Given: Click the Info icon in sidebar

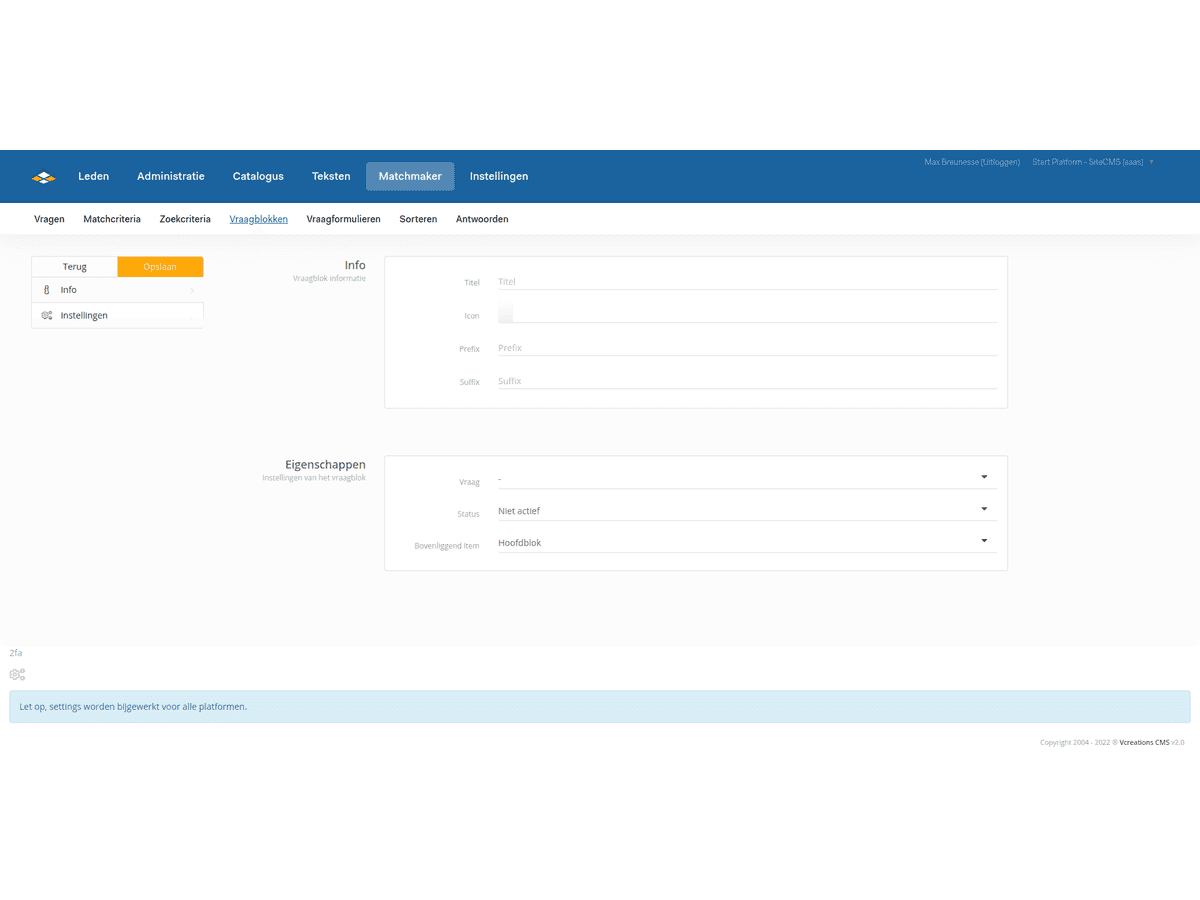Looking at the screenshot, I should (x=46, y=290).
